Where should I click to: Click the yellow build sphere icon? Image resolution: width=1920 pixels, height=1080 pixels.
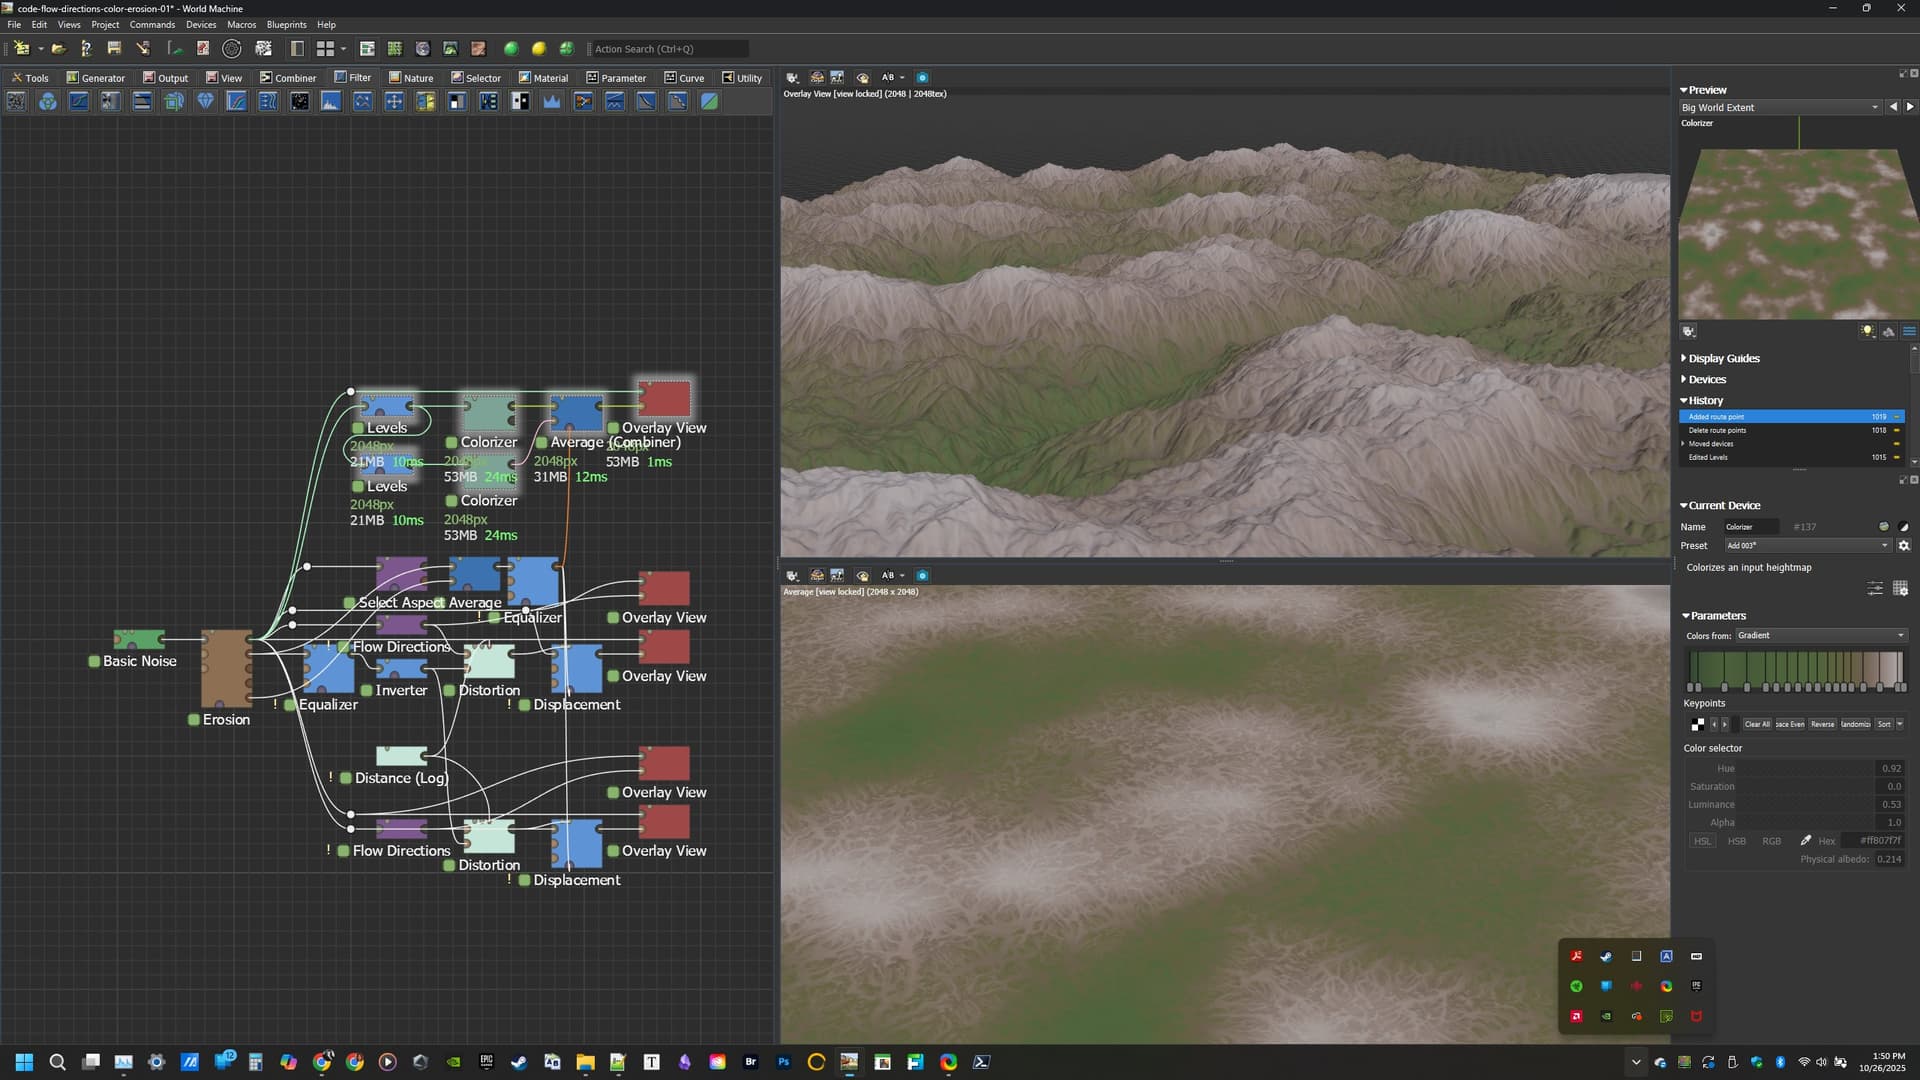(539, 48)
